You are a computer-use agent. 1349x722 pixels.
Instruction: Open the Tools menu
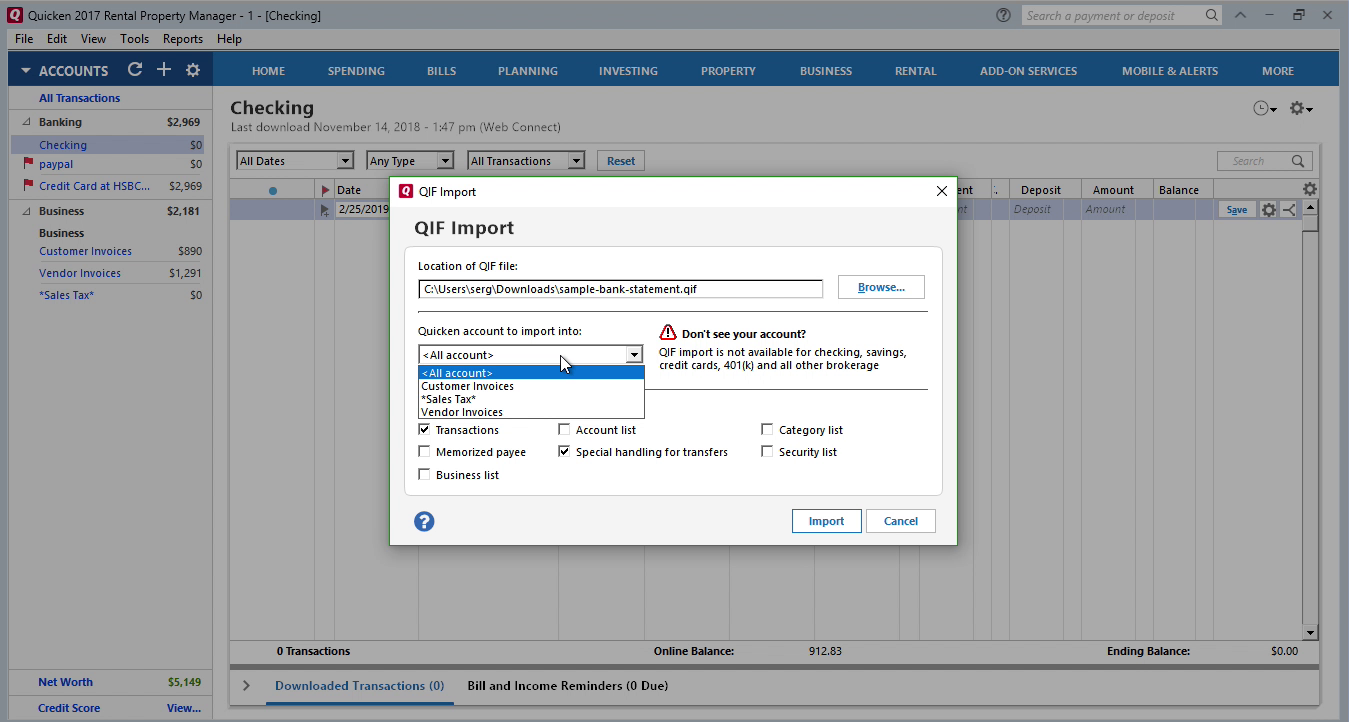(x=134, y=39)
